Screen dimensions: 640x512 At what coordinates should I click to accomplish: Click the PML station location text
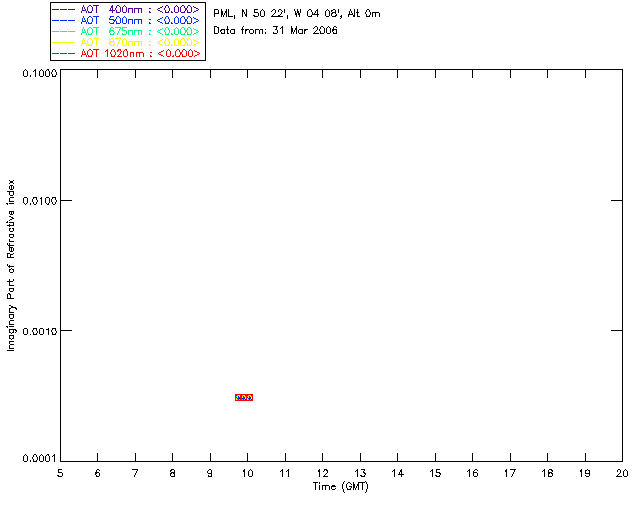click(x=297, y=14)
